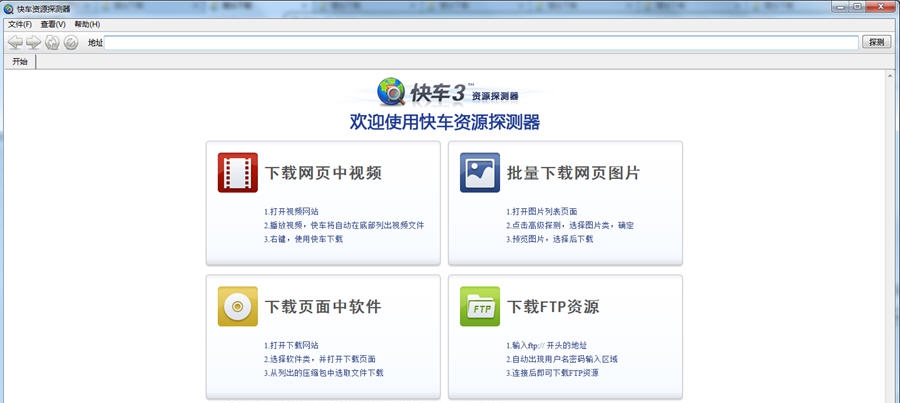Click the green FTP folder icon

[x=480, y=306]
